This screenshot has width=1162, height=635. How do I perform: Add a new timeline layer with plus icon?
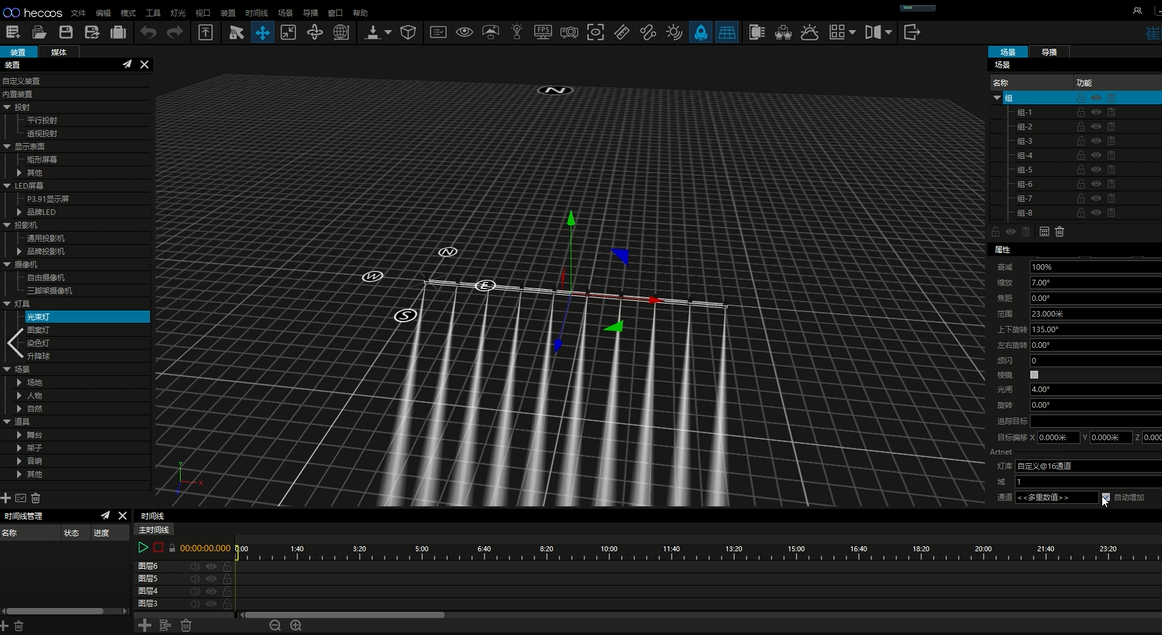[145, 625]
